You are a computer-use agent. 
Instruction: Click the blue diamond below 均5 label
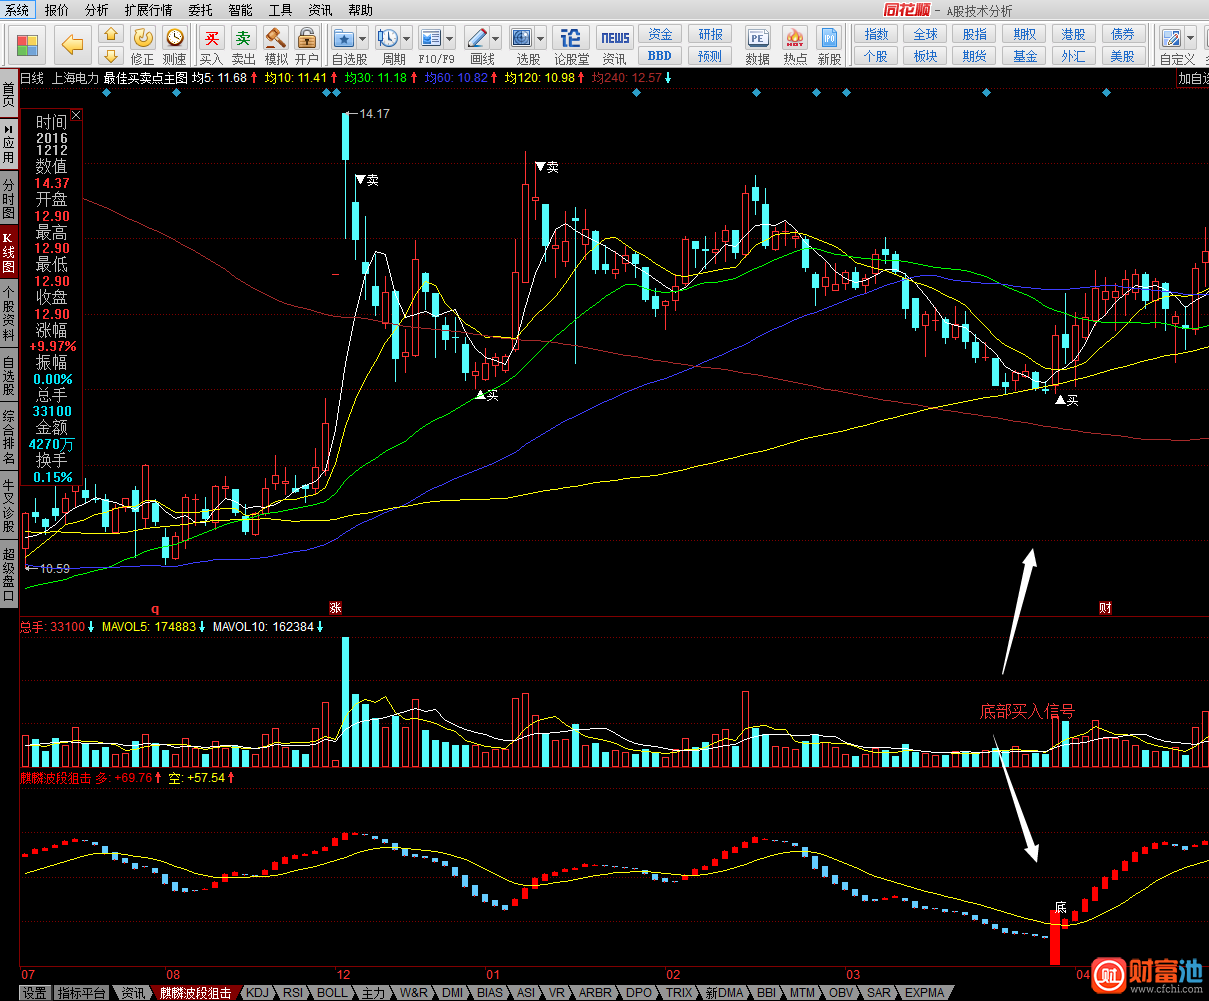(176, 93)
